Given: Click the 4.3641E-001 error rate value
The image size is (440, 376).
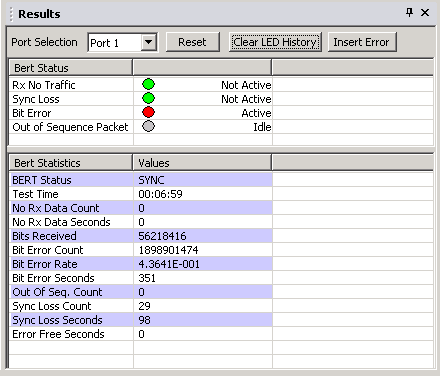Looking at the screenshot, I should 169,264.
